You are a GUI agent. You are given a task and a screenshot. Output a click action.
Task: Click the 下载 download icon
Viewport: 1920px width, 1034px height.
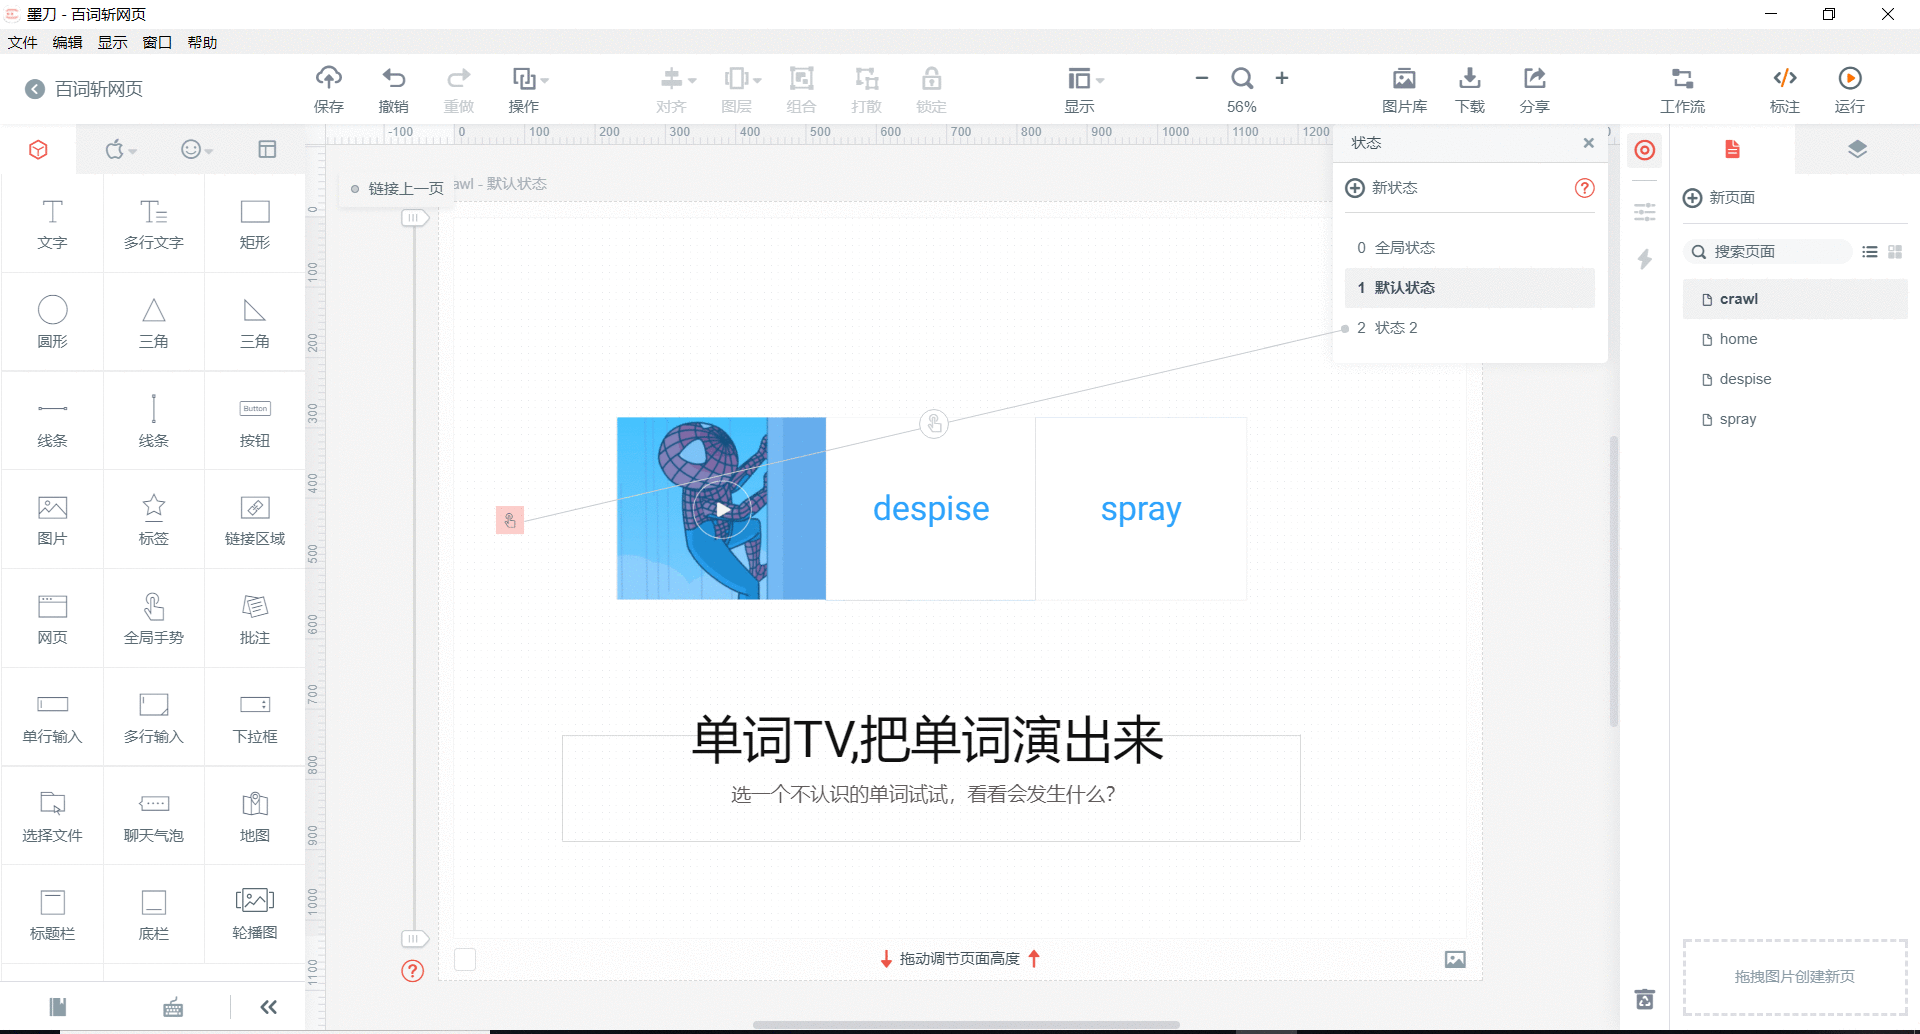pos(1469,78)
